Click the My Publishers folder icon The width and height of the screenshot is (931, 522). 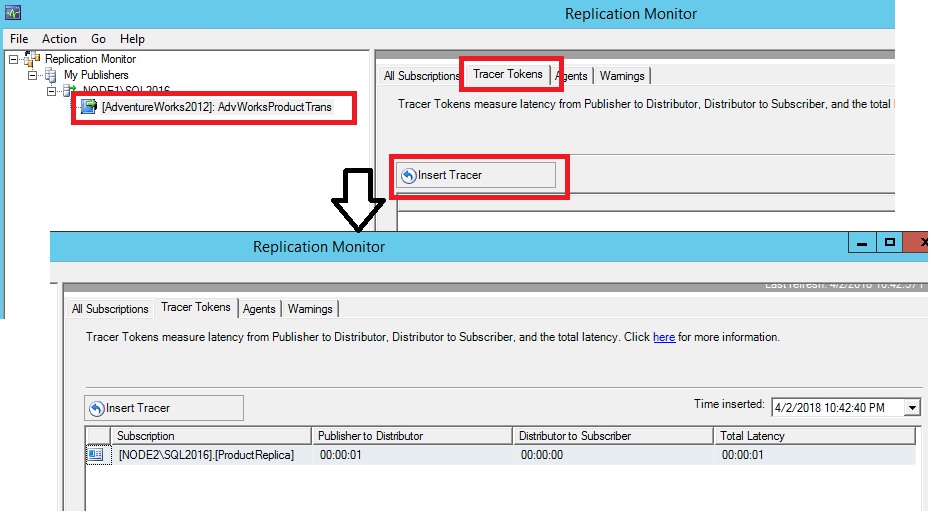click(52, 75)
